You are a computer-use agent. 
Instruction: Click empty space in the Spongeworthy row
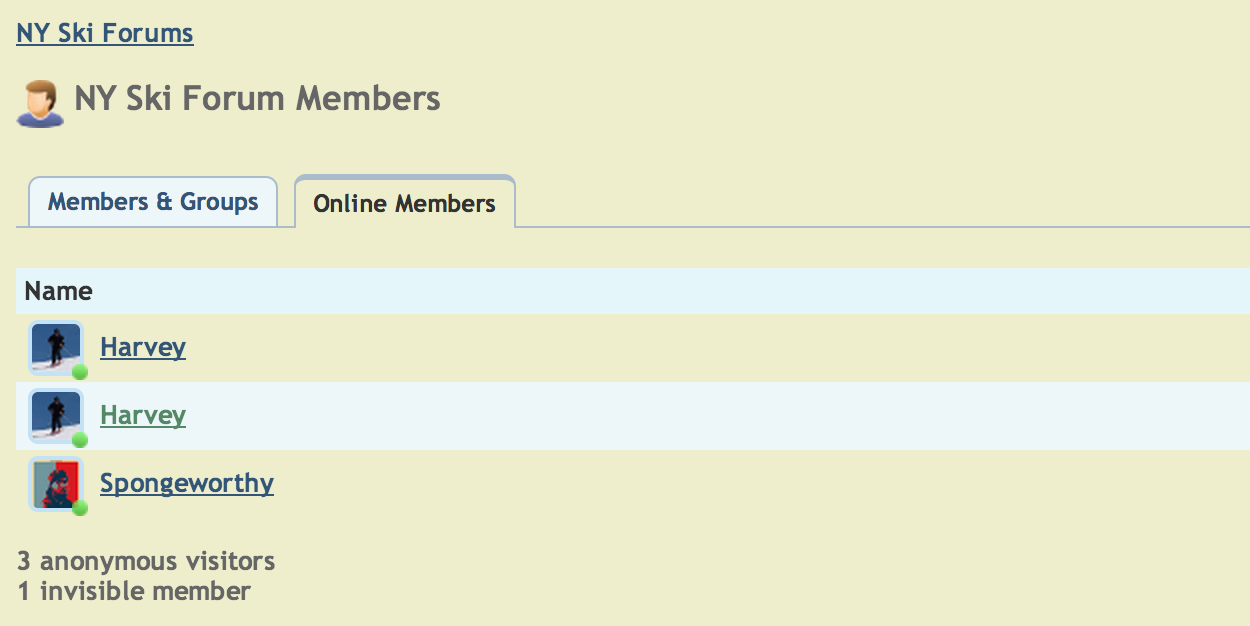700,484
